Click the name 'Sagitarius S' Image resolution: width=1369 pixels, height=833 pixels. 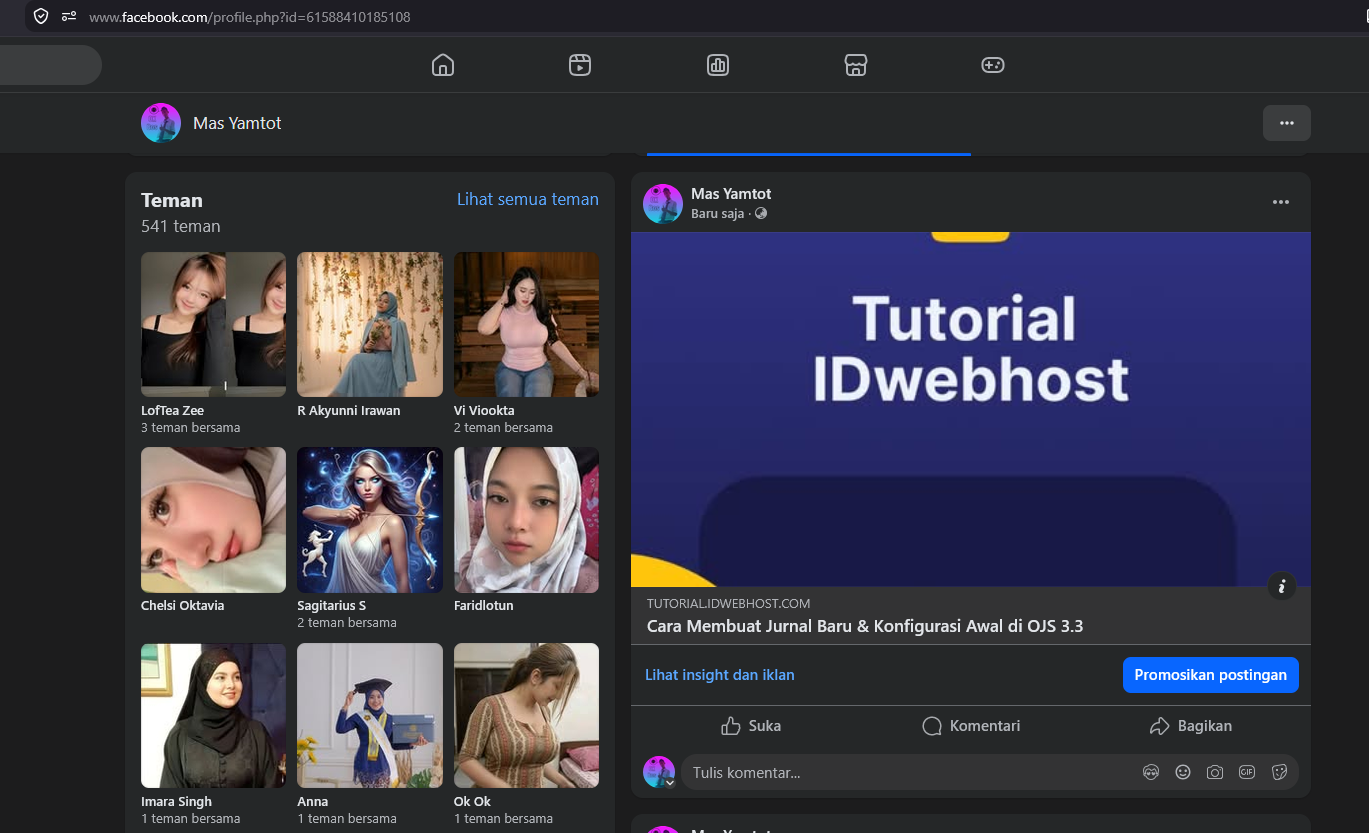(x=332, y=606)
